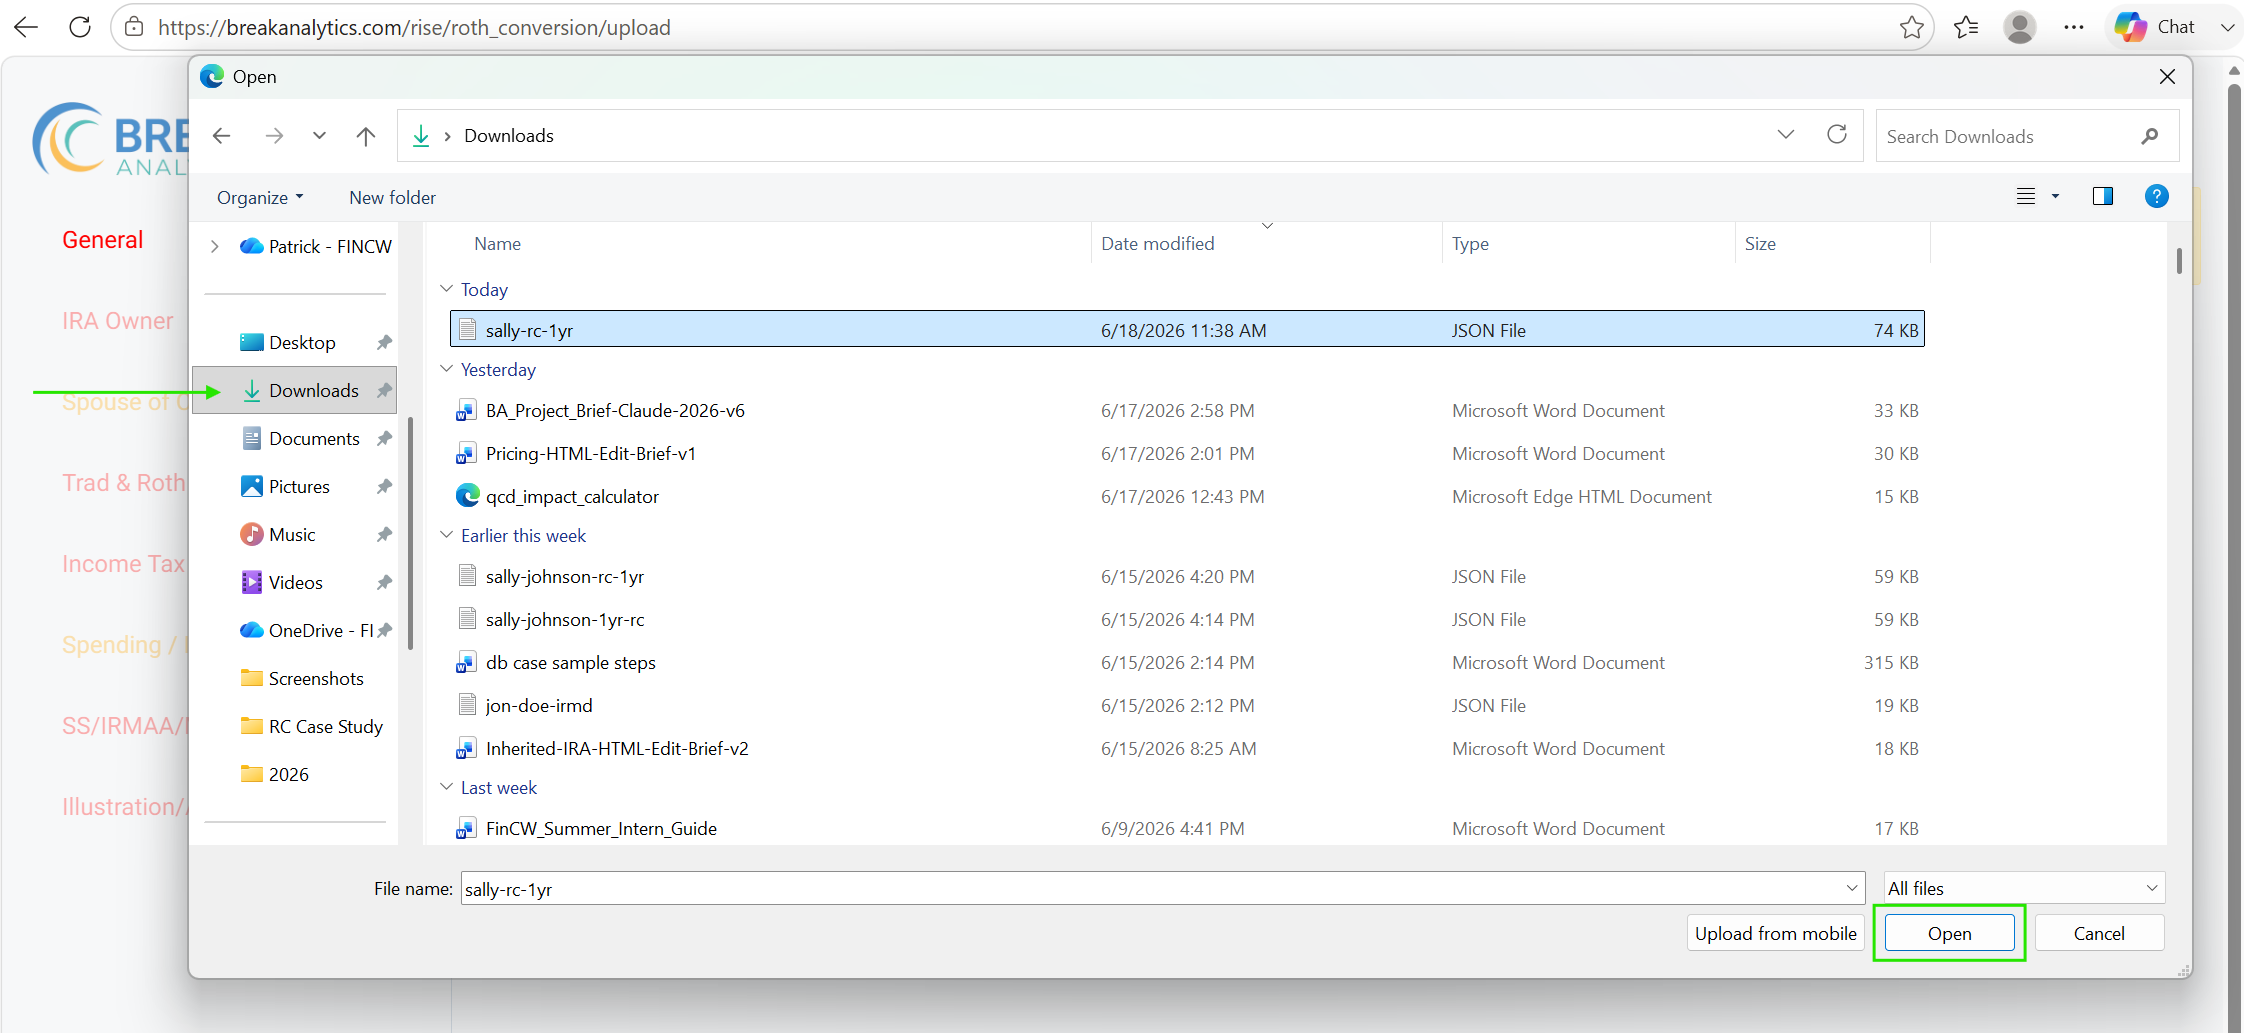The height and width of the screenshot is (1033, 2244).
Task: Open Copilot Chat in browser
Action: click(2155, 27)
